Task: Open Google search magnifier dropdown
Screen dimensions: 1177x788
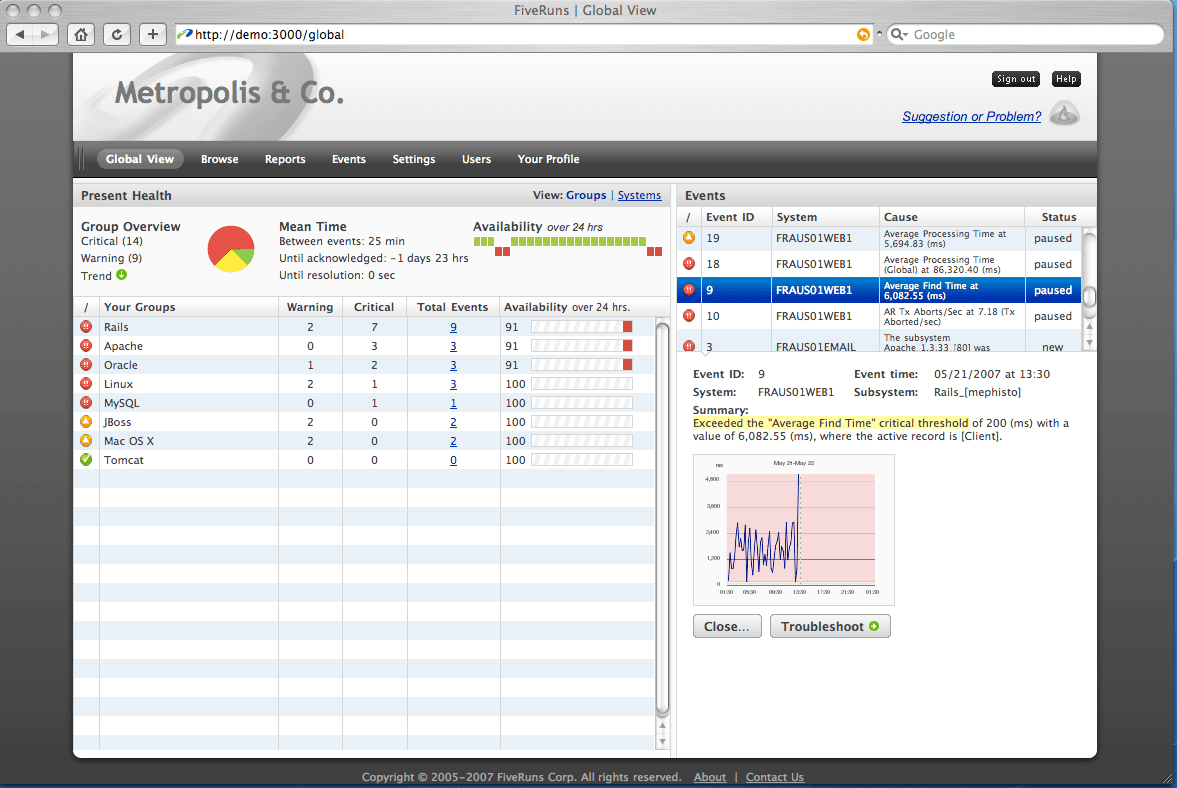Action: point(899,35)
